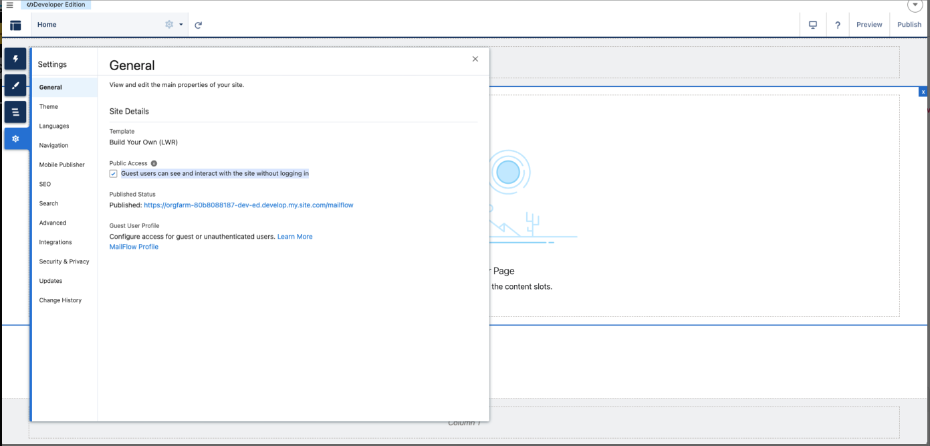The width and height of the screenshot is (930, 446).
Task: Open the Theme paintbrush panel
Action: coord(15,85)
